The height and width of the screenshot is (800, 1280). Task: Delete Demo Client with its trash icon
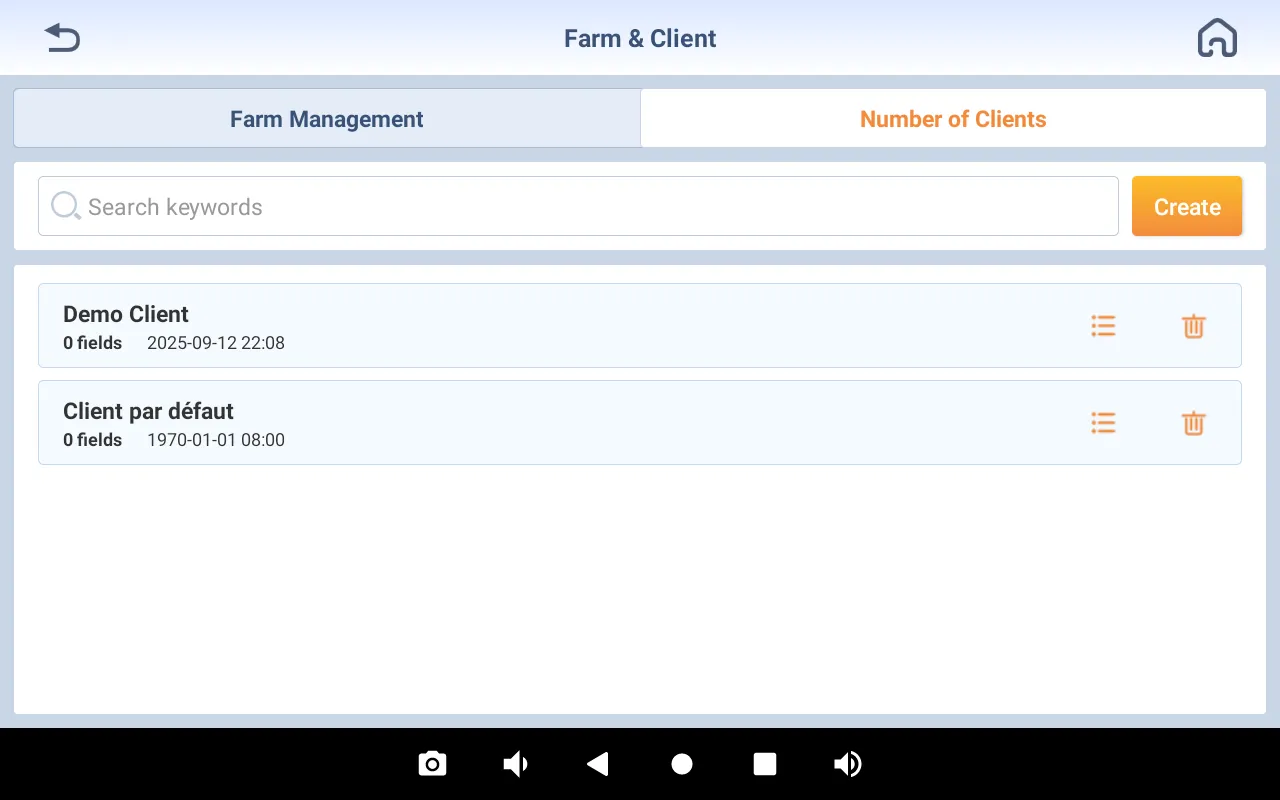(x=1193, y=326)
